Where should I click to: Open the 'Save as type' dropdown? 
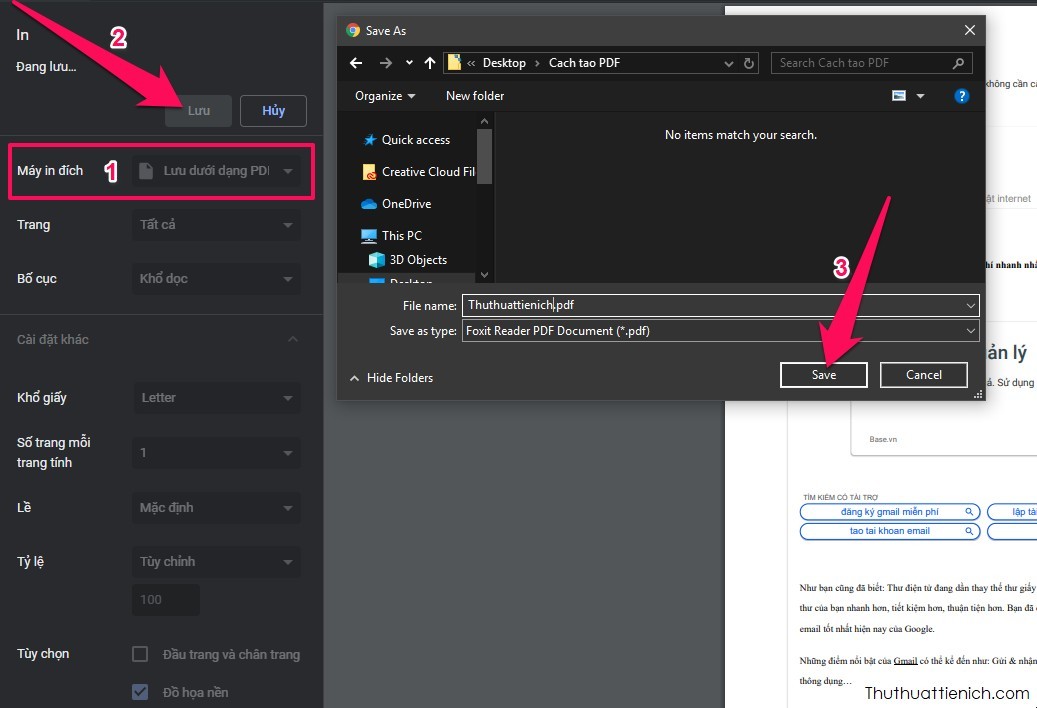720,330
